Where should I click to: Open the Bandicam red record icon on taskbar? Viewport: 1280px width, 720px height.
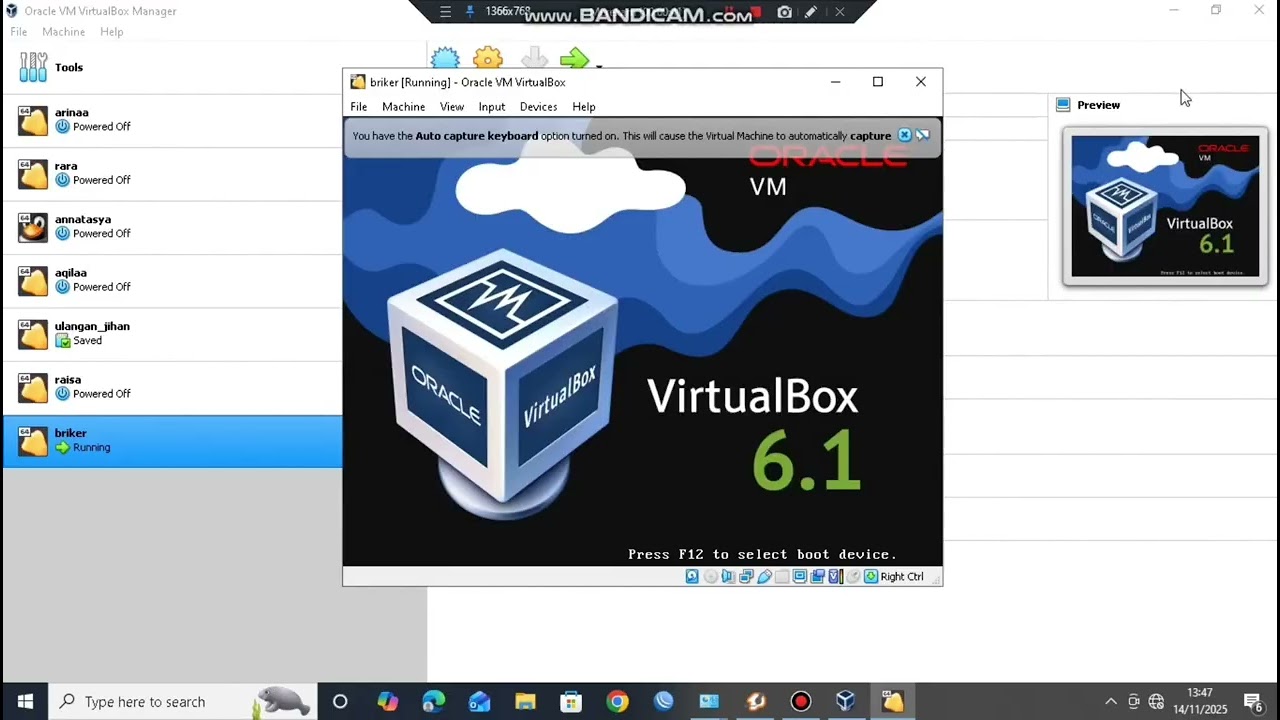point(800,701)
